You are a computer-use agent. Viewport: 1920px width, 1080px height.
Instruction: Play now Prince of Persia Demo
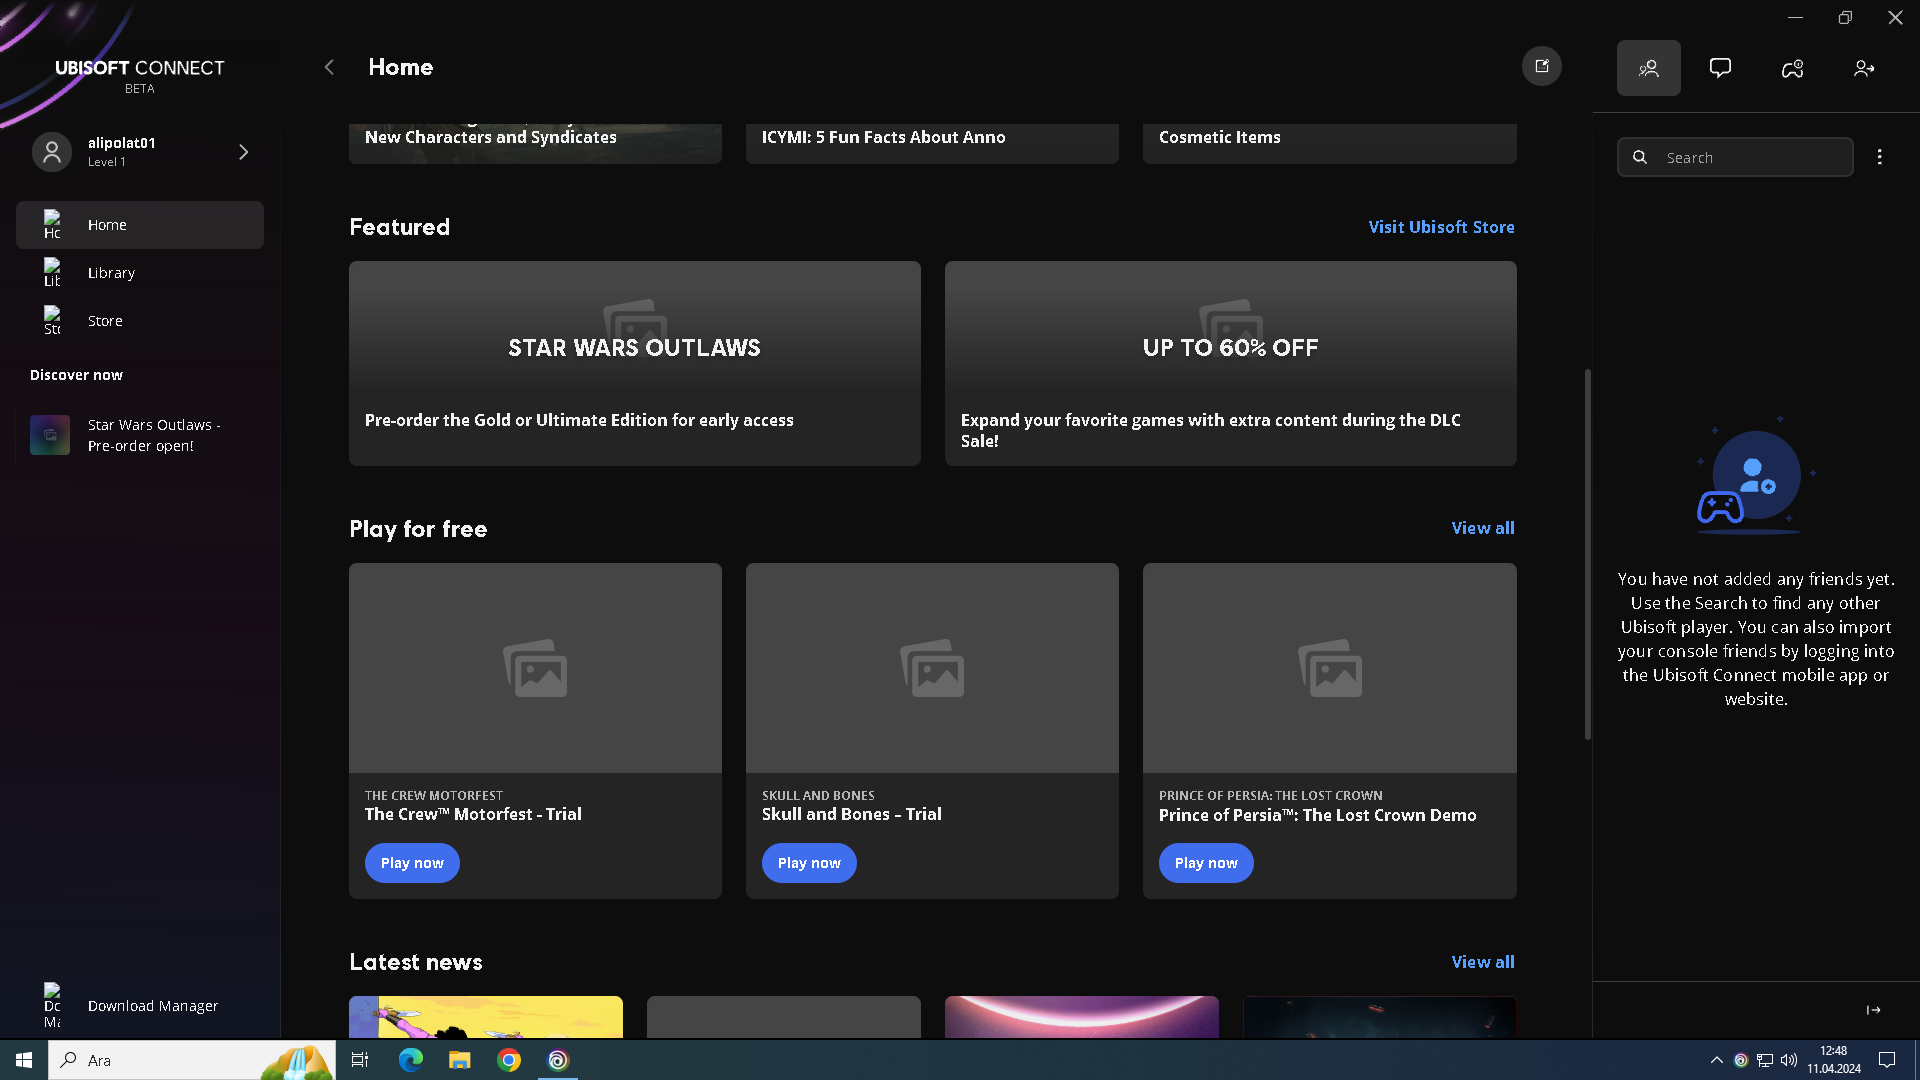tap(1206, 863)
